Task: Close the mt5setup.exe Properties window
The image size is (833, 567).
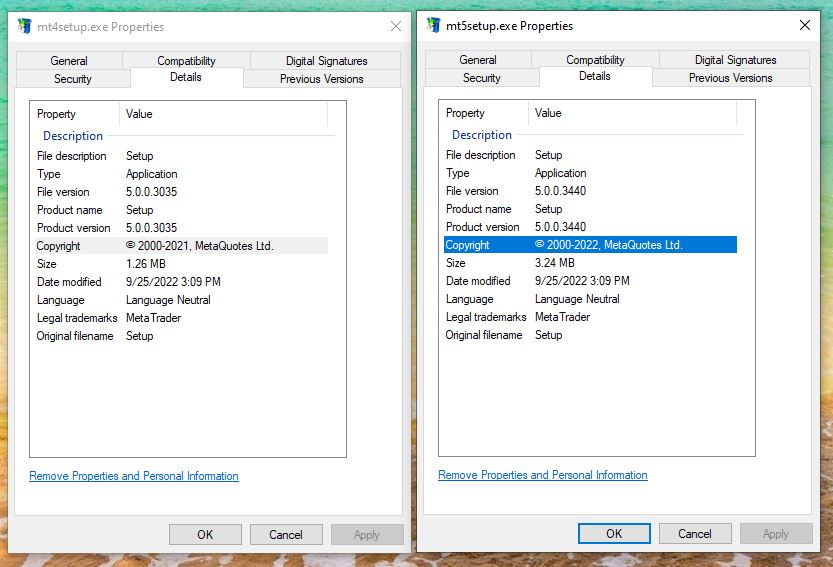Action: [x=805, y=25]
